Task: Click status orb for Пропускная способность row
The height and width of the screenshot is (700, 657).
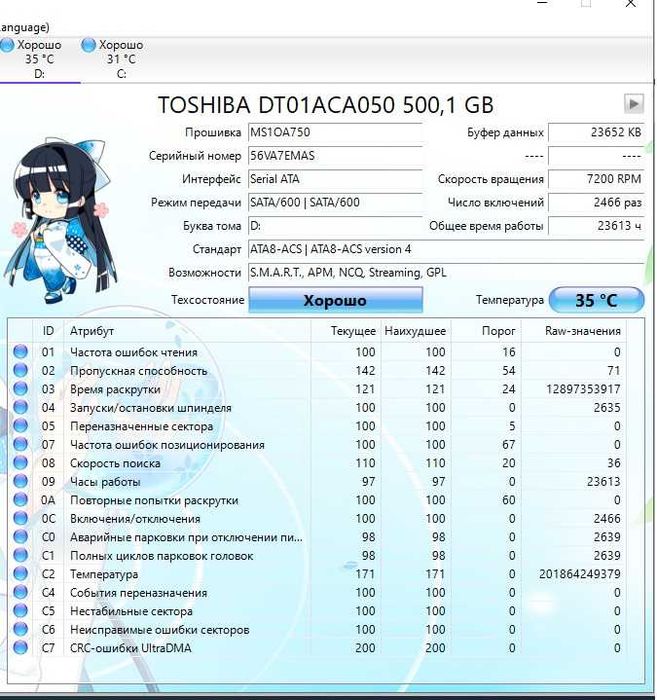Action: [x=20, y=371]
